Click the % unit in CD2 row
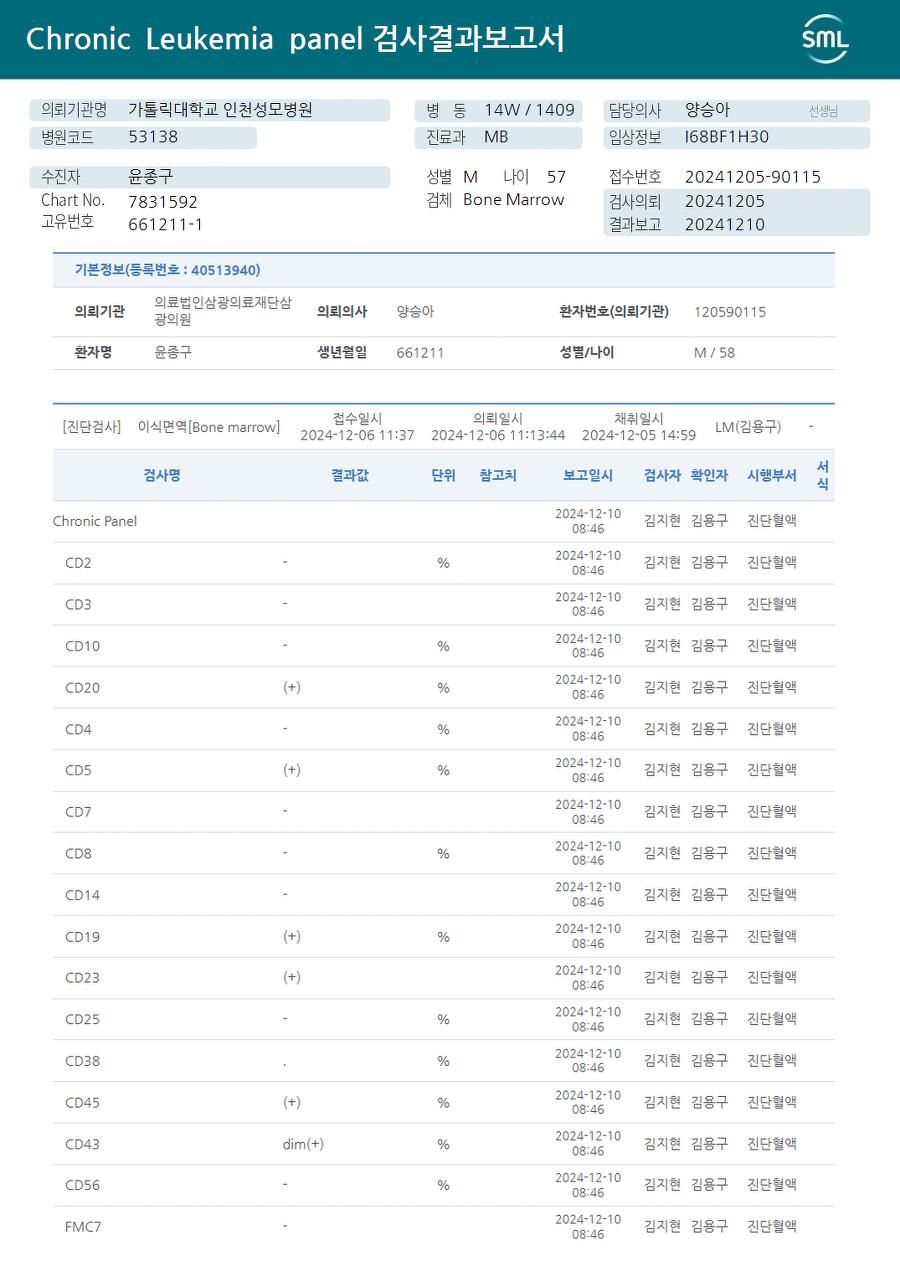The height and width of the screenshot is (1271, 900). [x=443, y=563]
